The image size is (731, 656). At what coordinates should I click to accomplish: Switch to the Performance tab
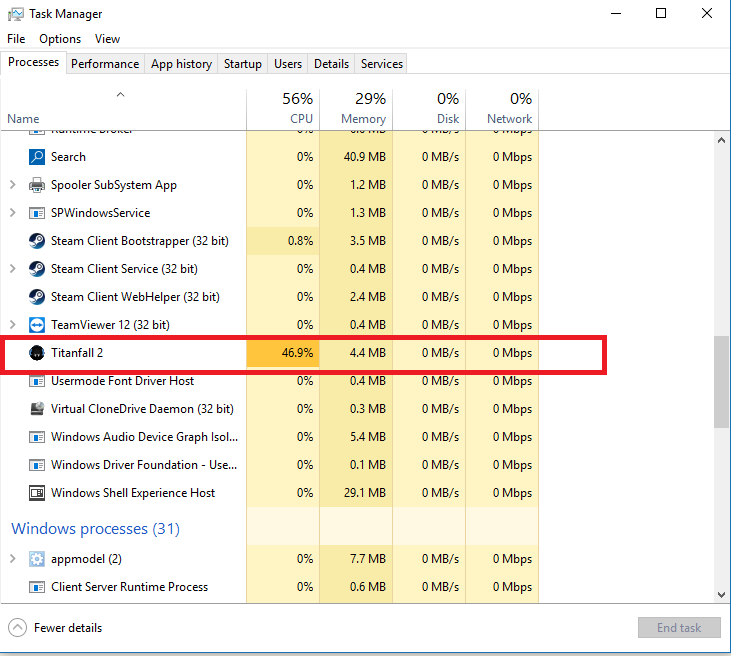105,64
